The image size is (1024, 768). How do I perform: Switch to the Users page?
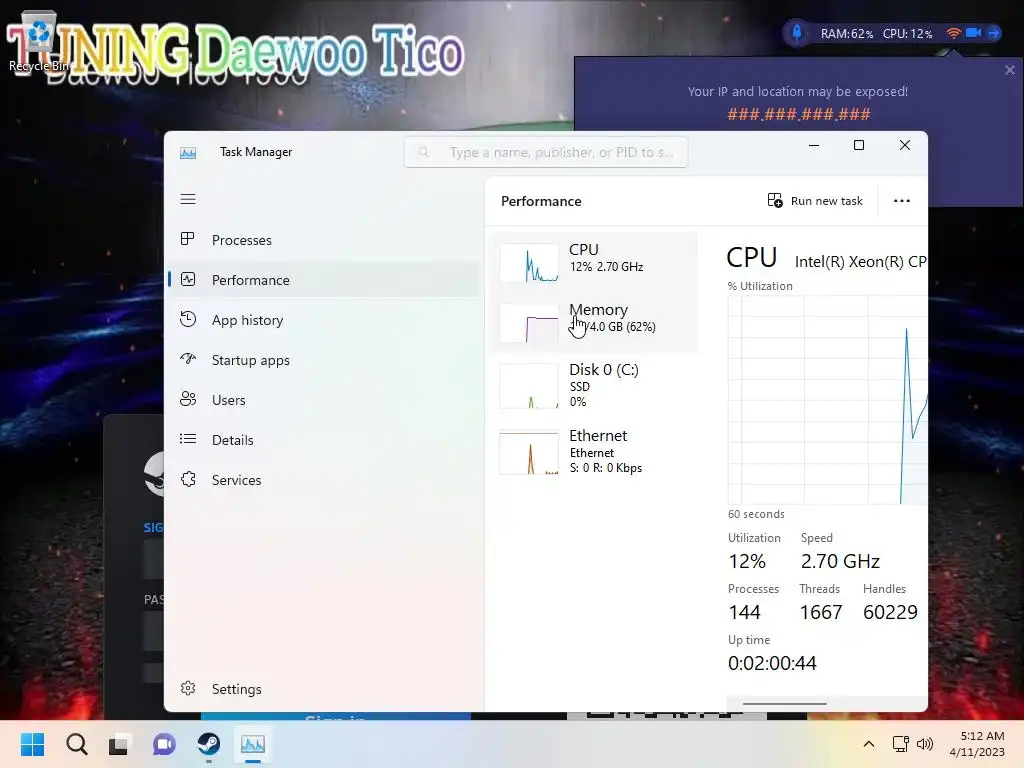pyautogui.click(x=325, y=400)
